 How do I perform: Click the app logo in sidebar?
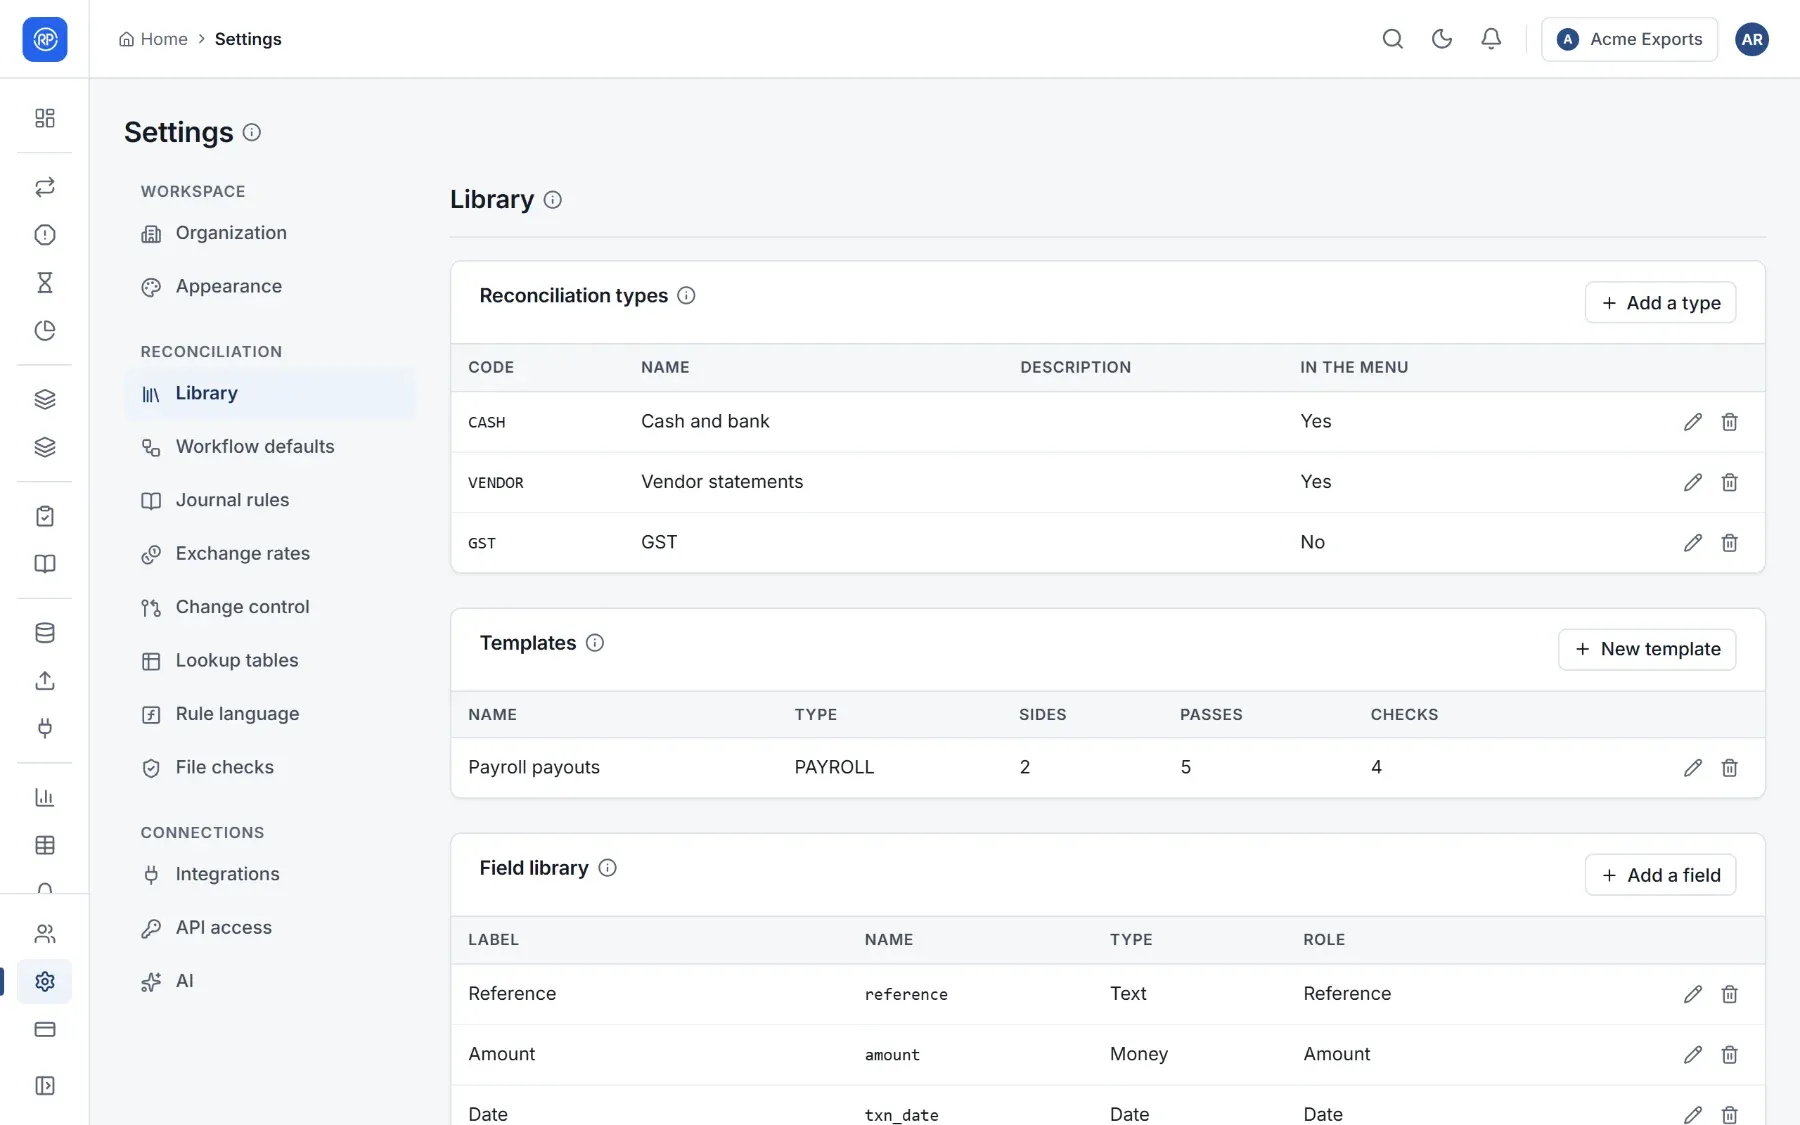point(44,39)
